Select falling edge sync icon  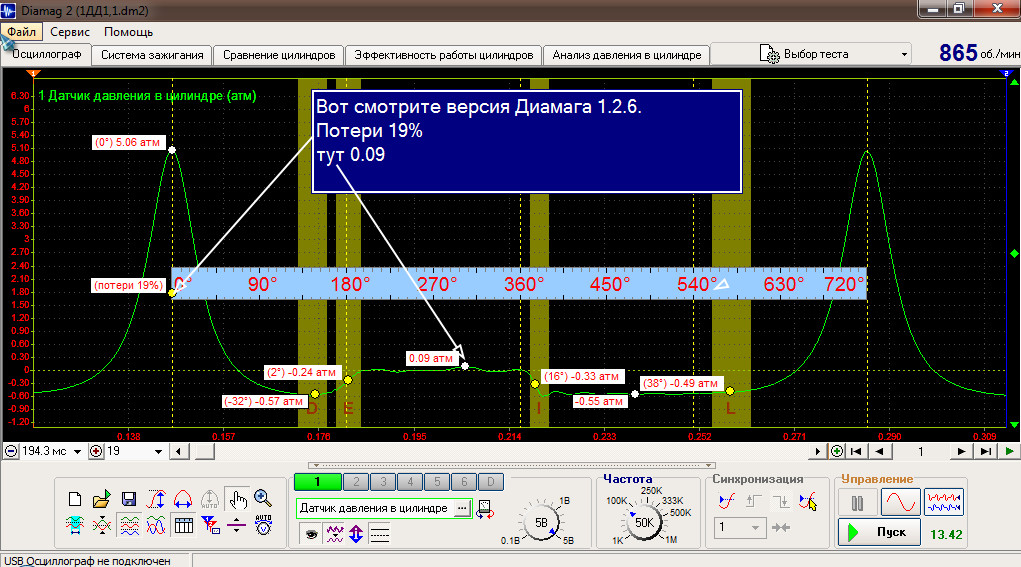click(781, 501)
